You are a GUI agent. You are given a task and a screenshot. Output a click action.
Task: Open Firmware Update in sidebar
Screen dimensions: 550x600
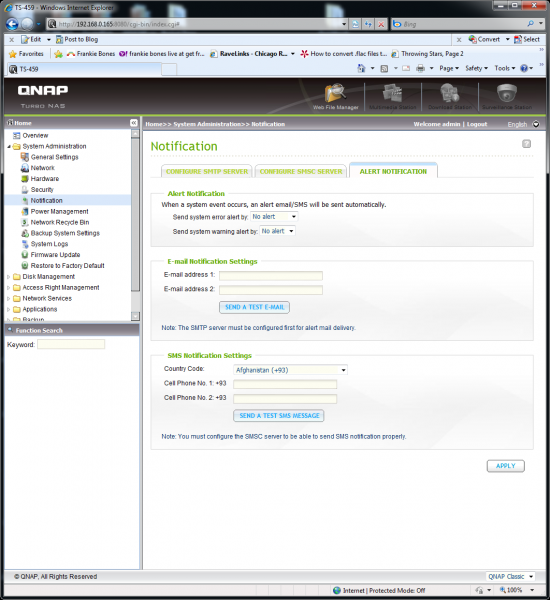tap(55, 255)
